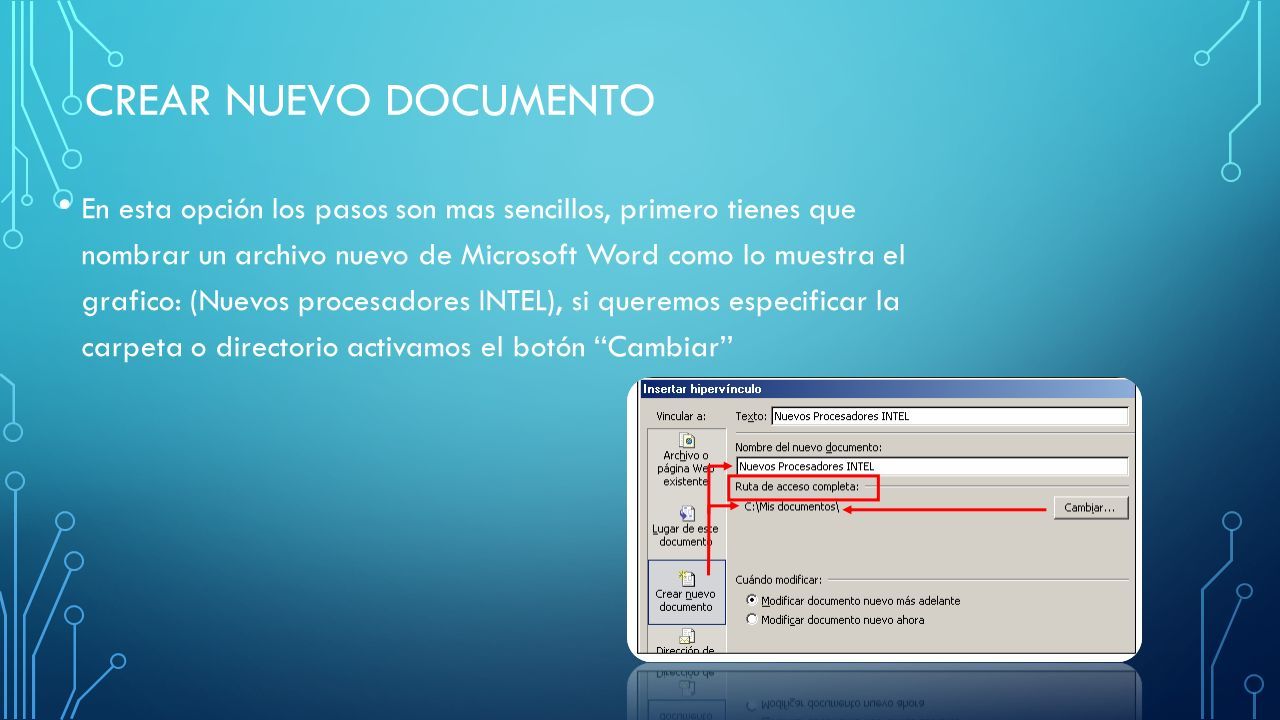1280x720 pixels.
Task: Focus the 'Texto' input field
Action: click(950, 416)
